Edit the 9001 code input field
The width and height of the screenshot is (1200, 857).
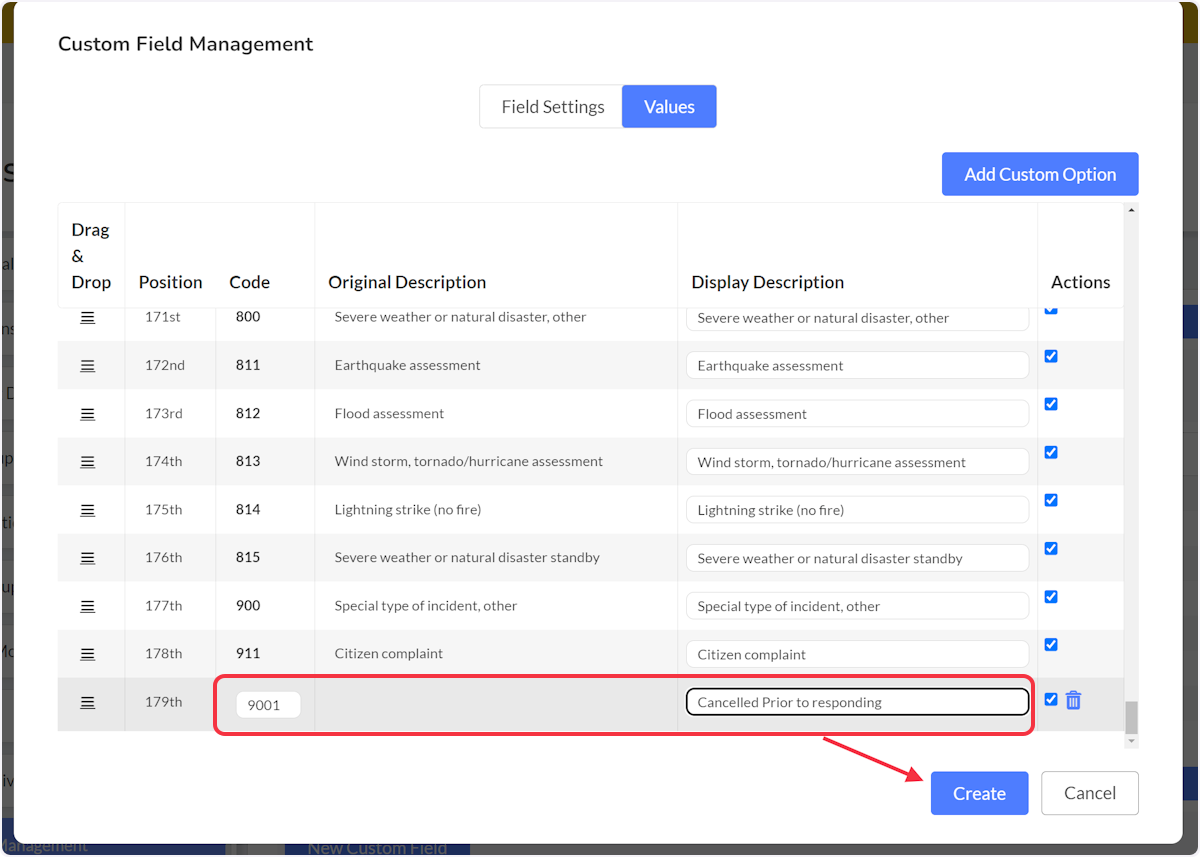(x=268, y=704)
